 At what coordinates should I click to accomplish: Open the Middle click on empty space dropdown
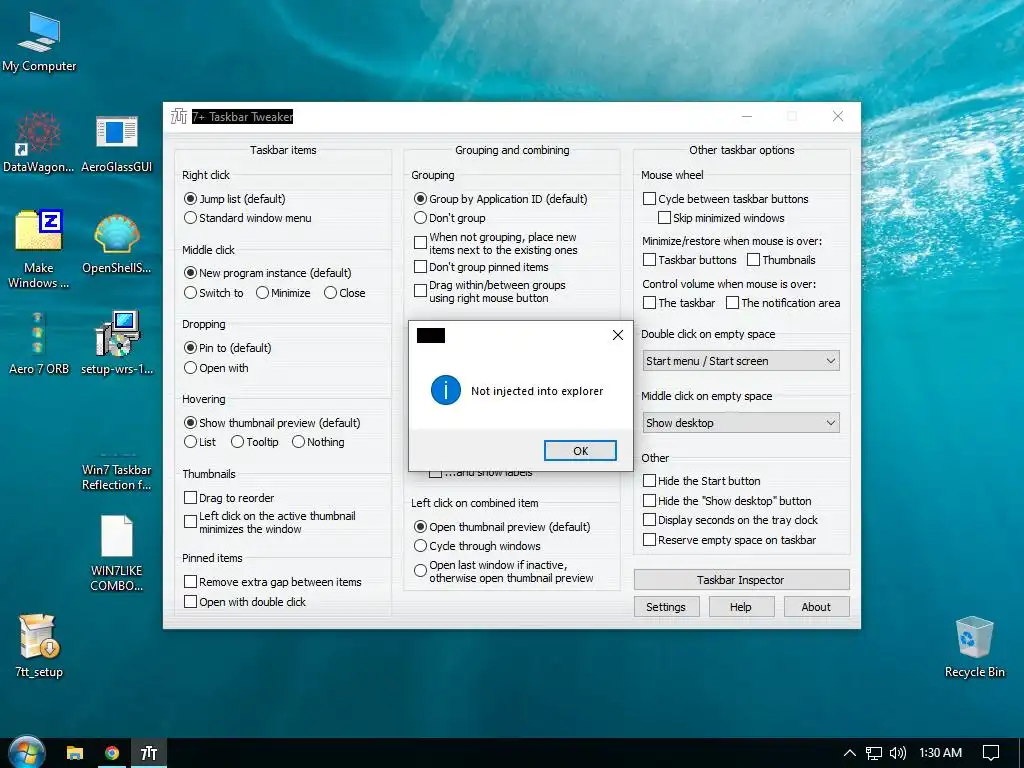coord(741,423)
